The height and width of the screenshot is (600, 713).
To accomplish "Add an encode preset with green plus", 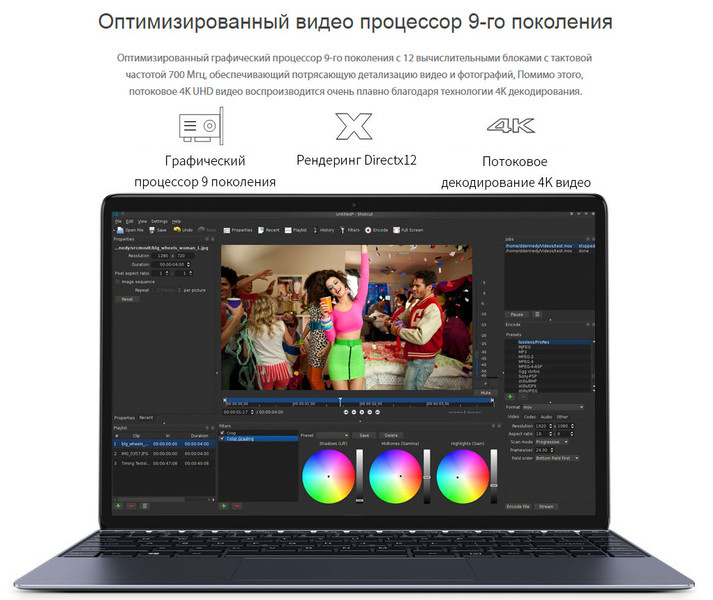I will (x=510, y=397).
